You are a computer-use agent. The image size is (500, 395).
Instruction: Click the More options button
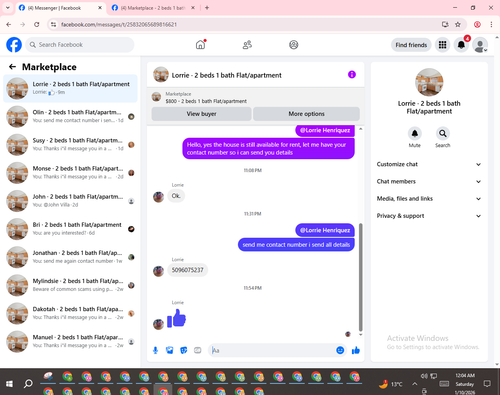(306, 114)
